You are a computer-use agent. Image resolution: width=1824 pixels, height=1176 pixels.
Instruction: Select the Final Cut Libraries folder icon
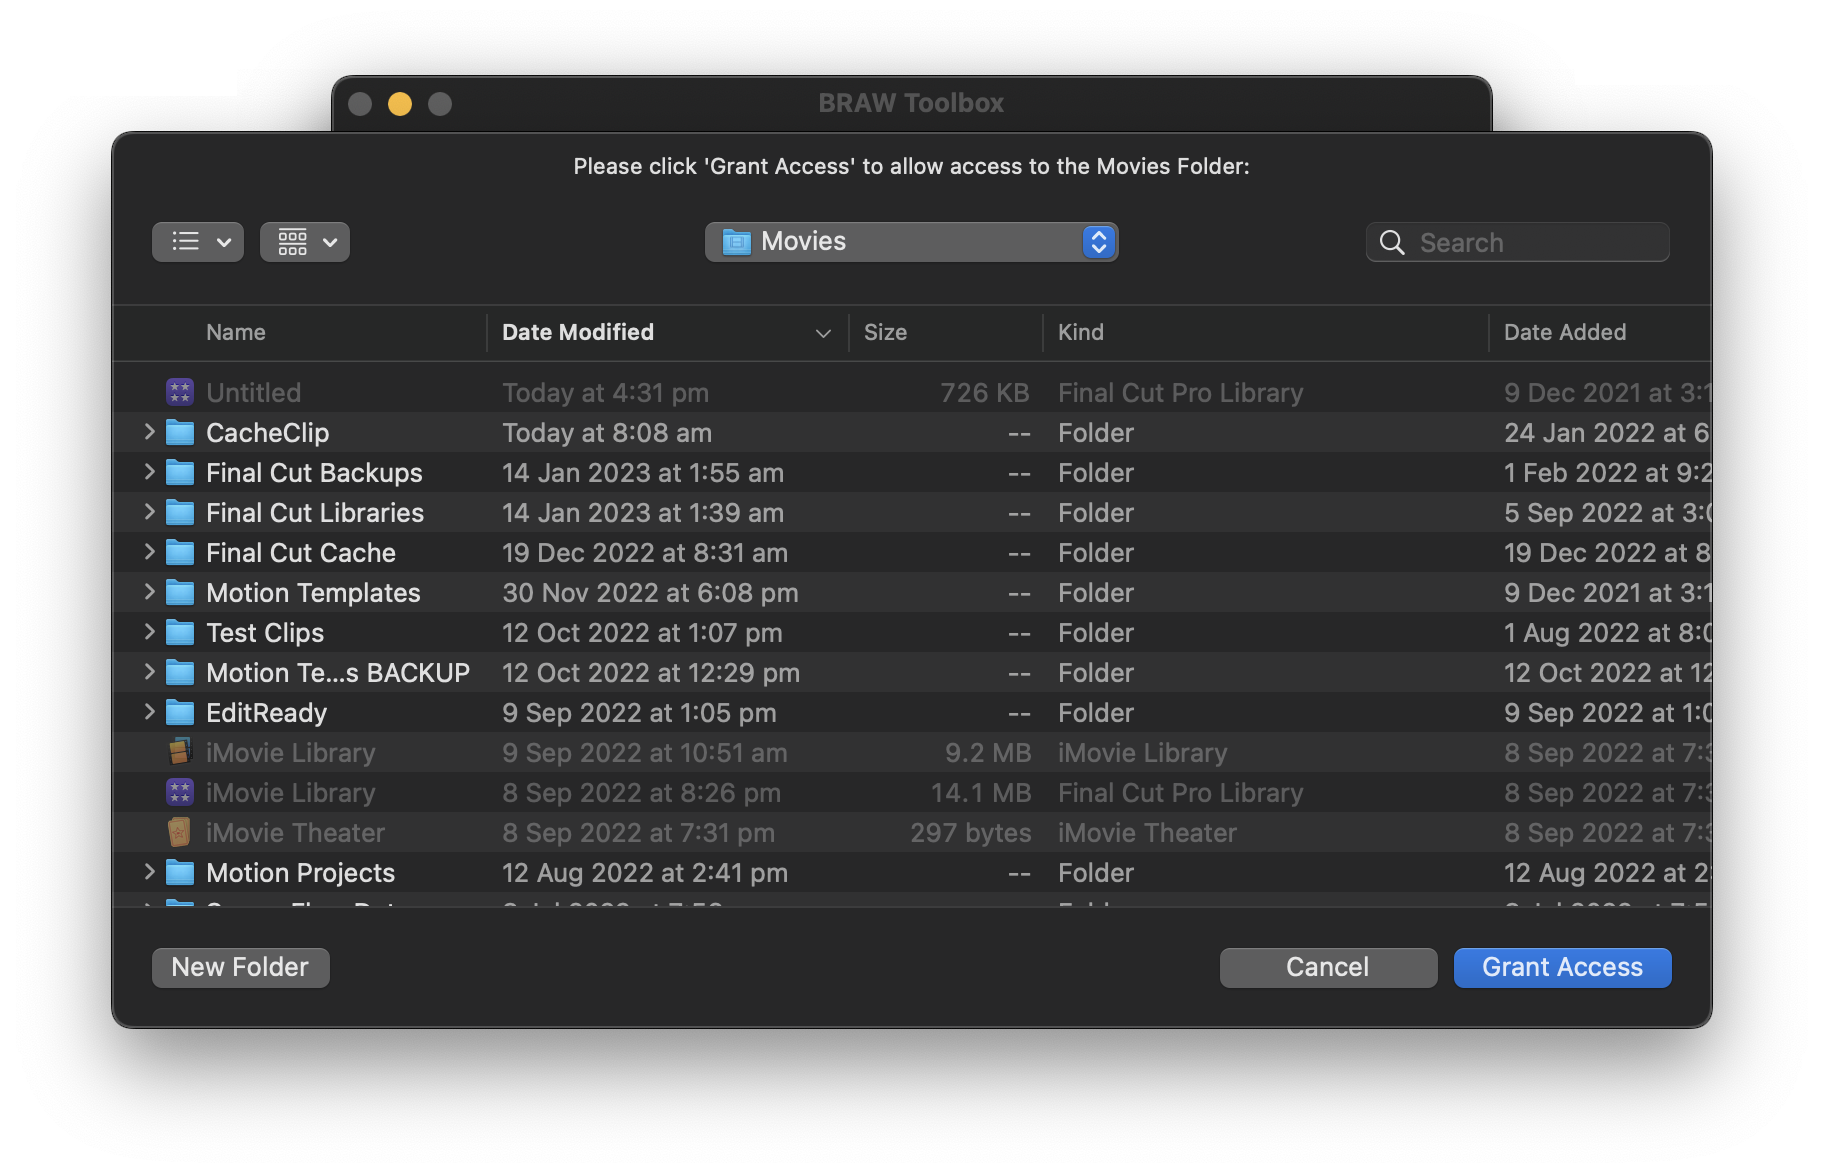click(x=180, y=513)
